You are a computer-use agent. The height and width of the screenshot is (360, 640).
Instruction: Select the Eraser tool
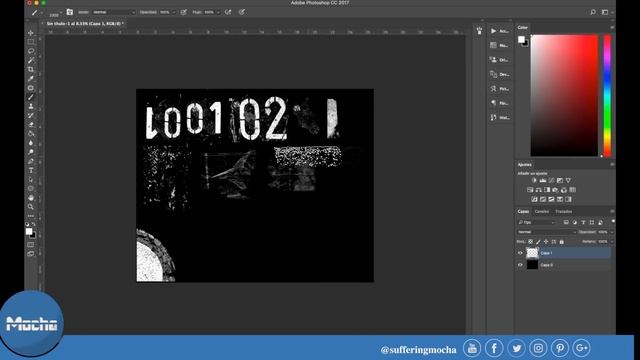tap(31, 124)
